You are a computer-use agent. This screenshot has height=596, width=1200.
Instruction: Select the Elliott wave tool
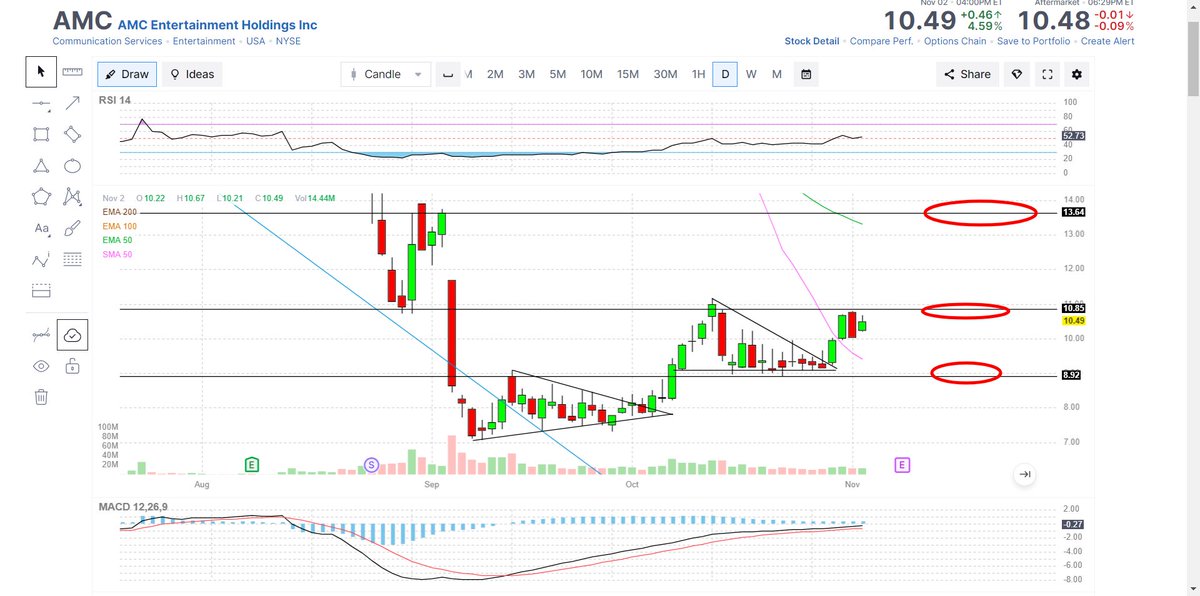point(41,260)
